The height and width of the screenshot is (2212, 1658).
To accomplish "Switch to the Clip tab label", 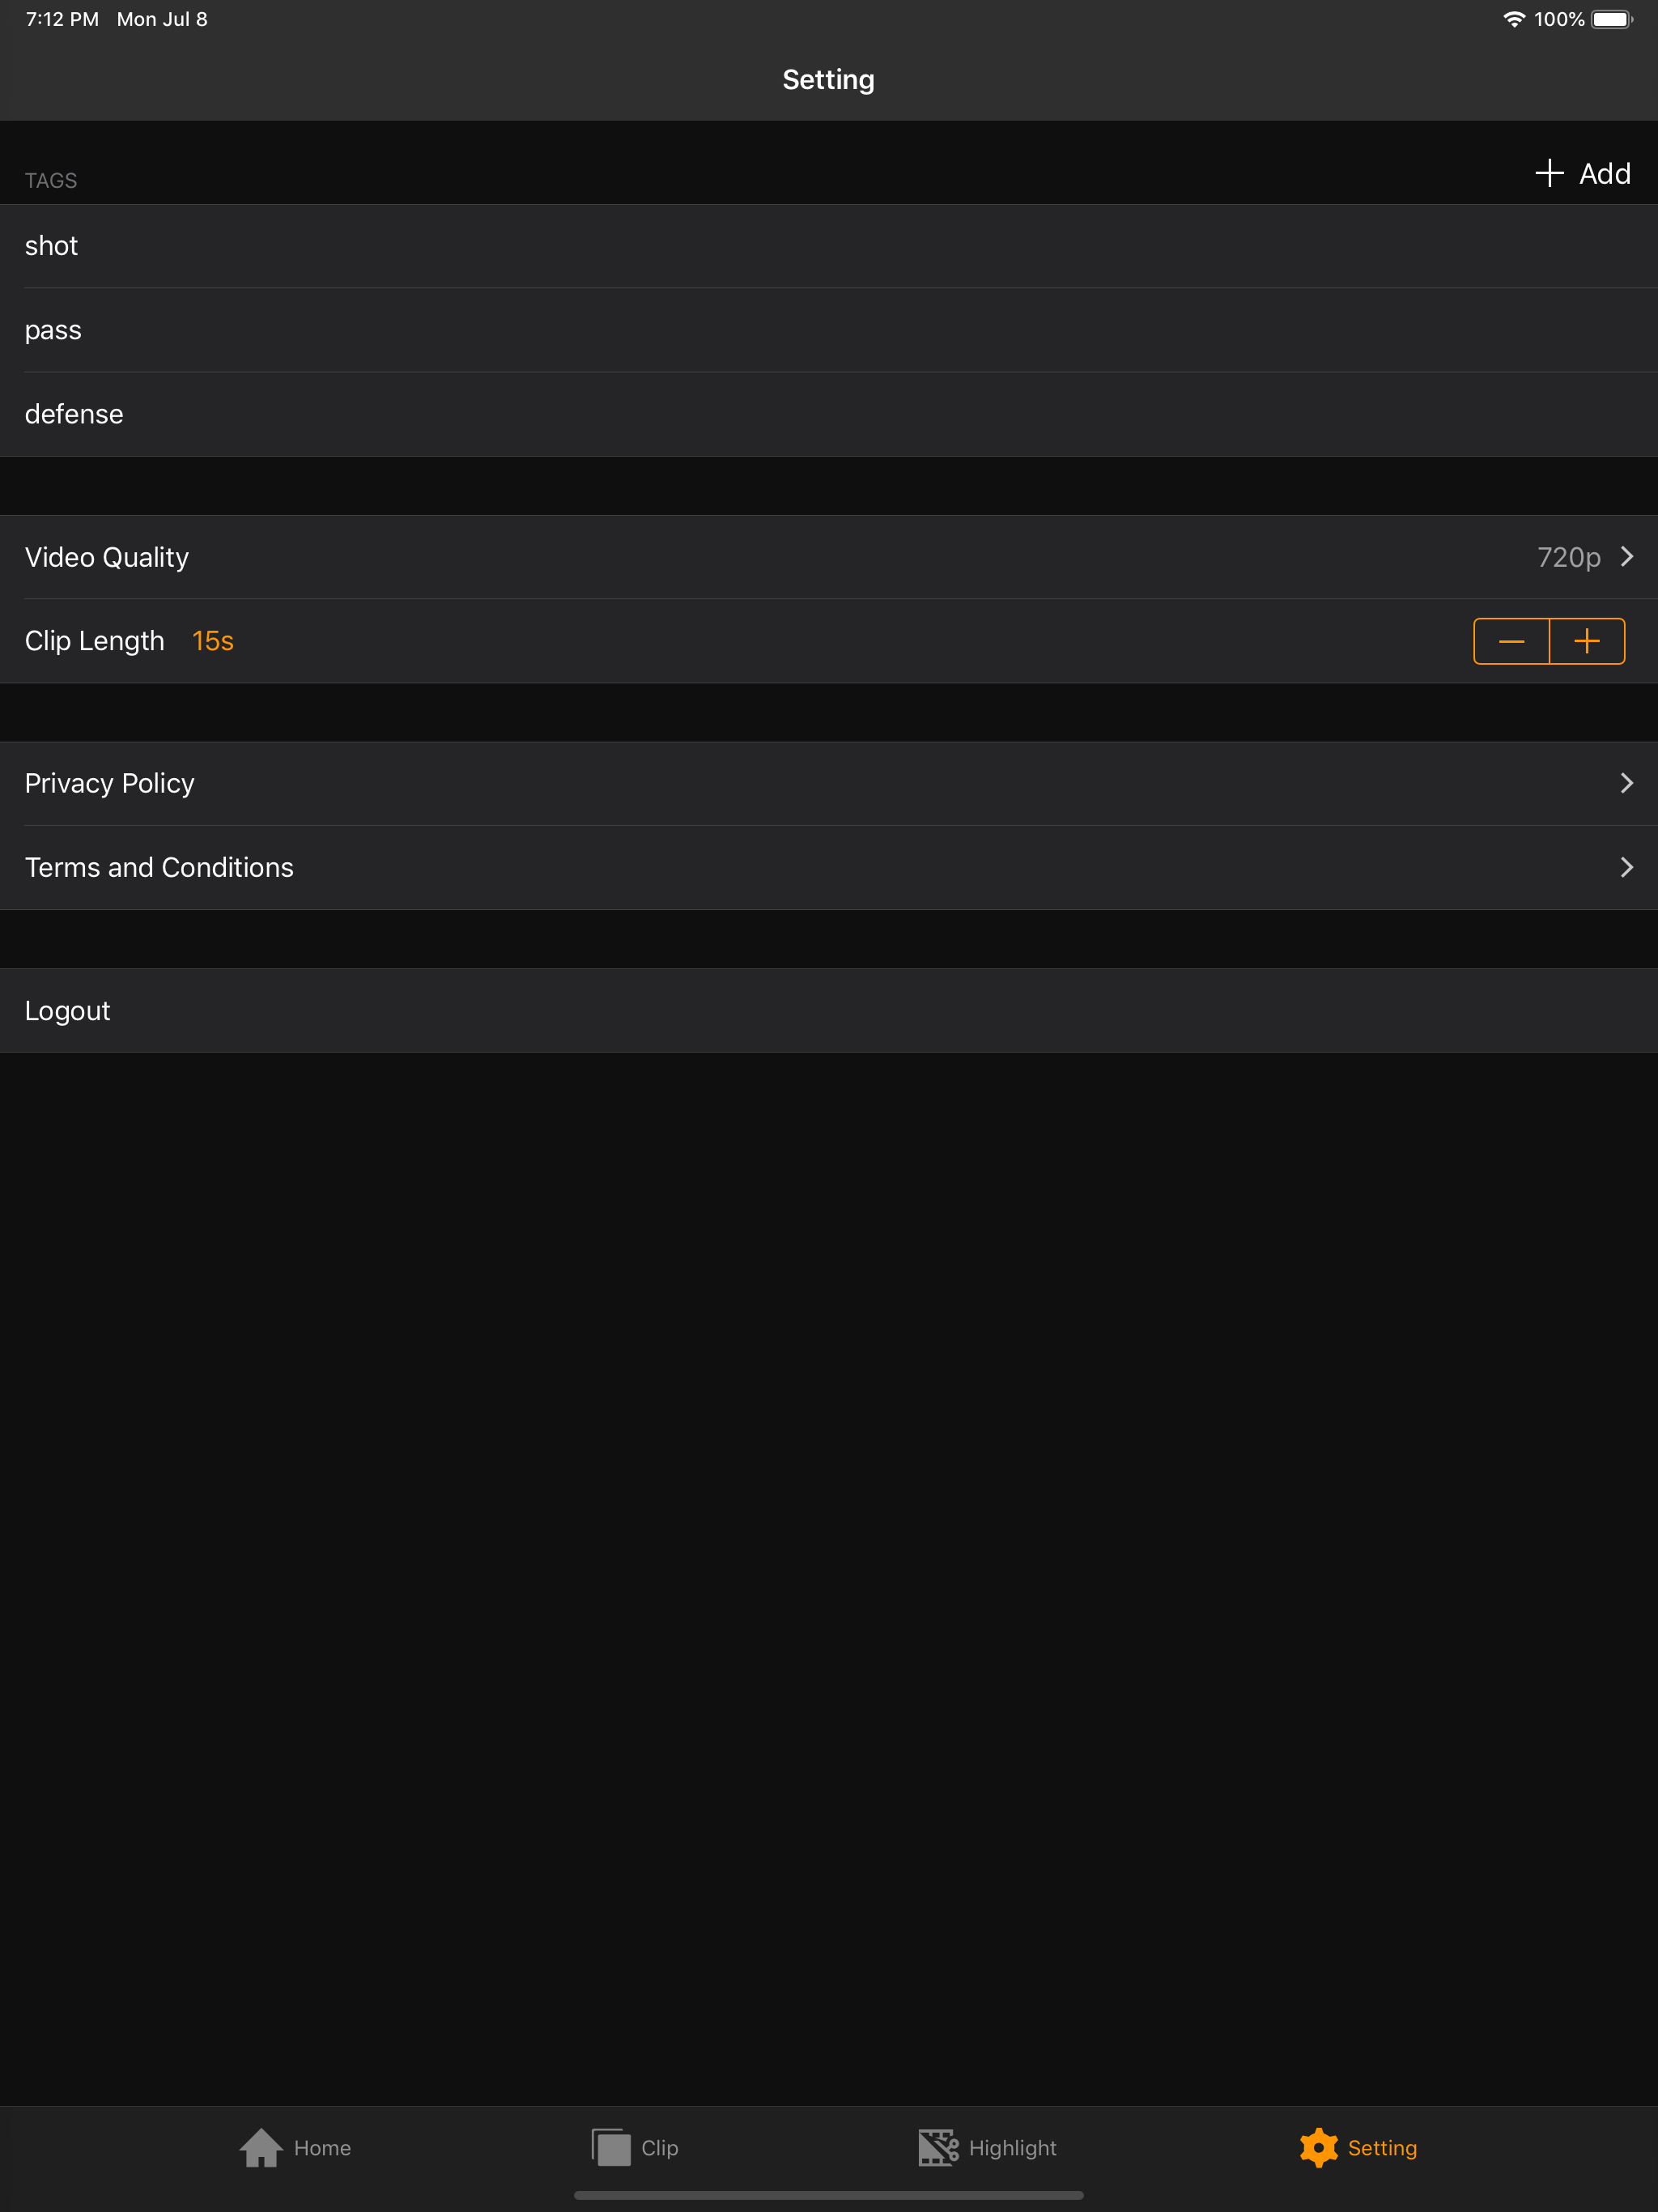I will pyautogui.click(x=660, y=2148).
